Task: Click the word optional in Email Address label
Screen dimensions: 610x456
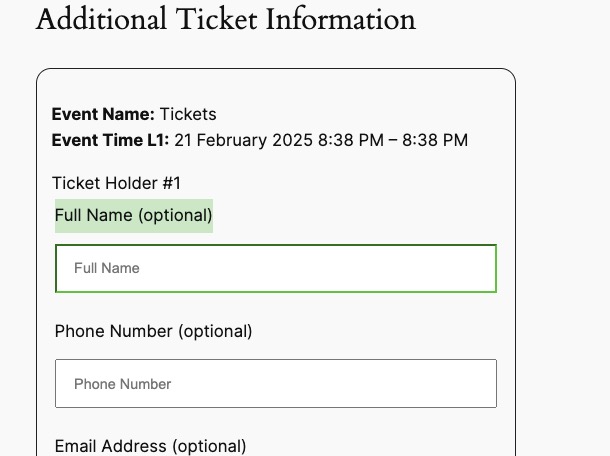Action: [209, 446]
